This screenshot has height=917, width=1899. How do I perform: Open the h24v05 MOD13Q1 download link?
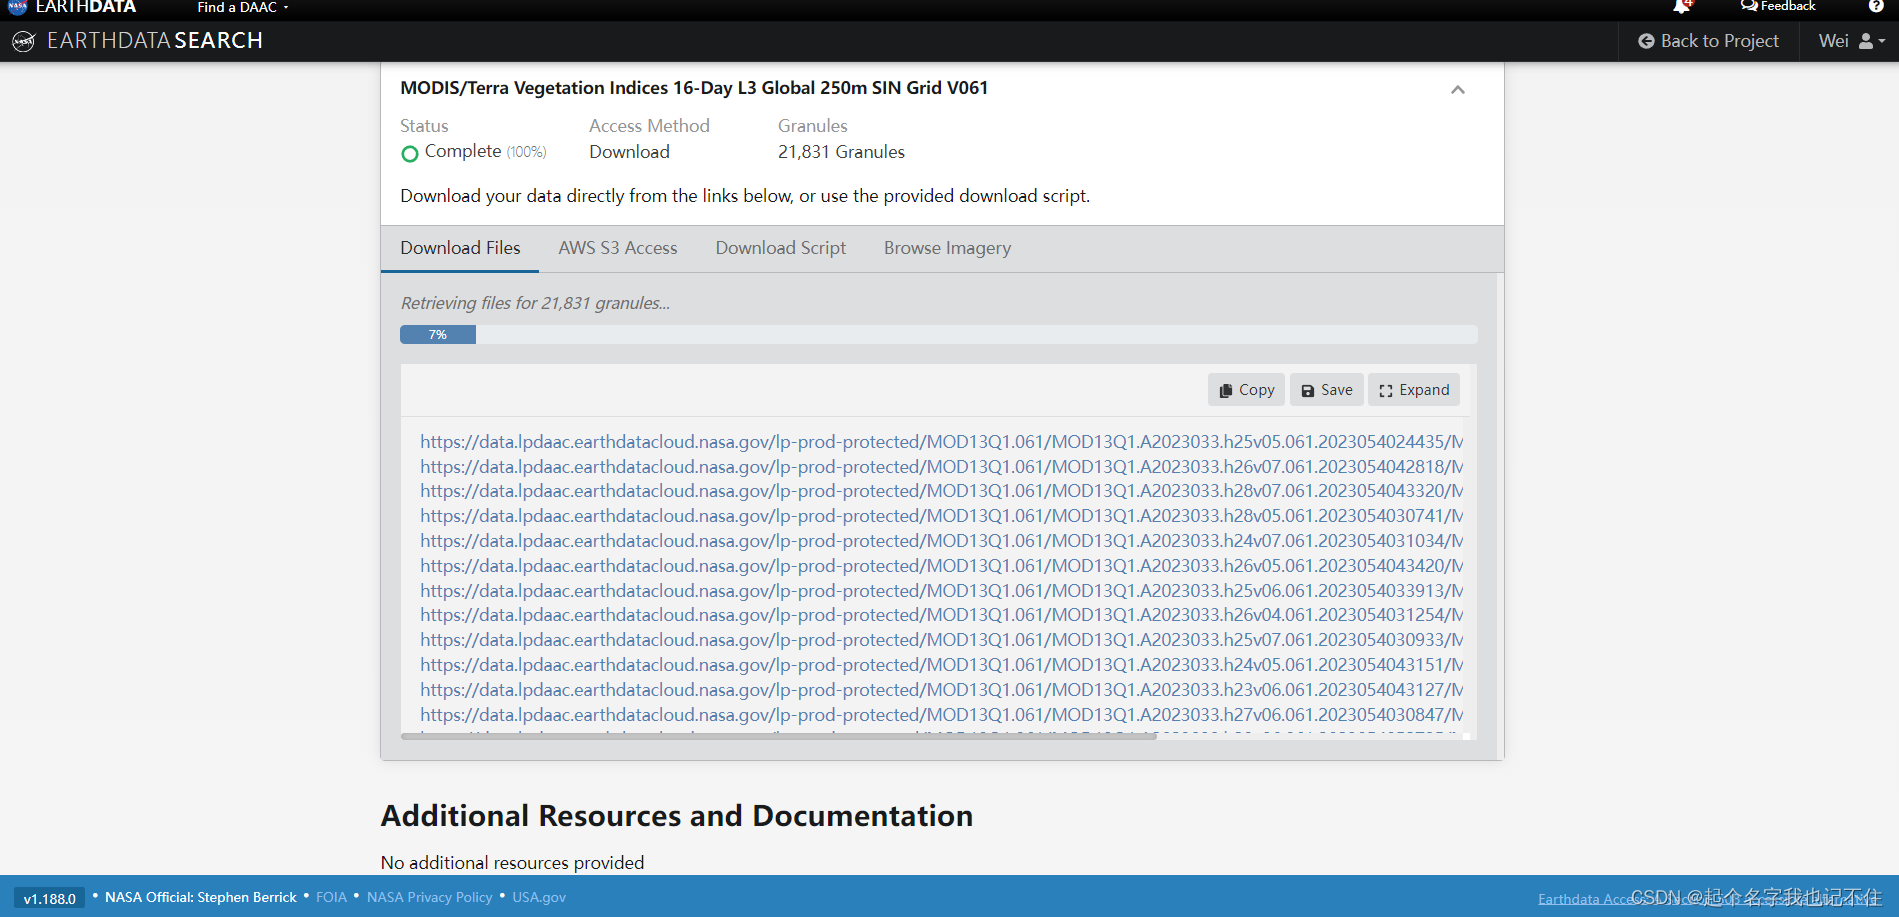click(941, 665)
